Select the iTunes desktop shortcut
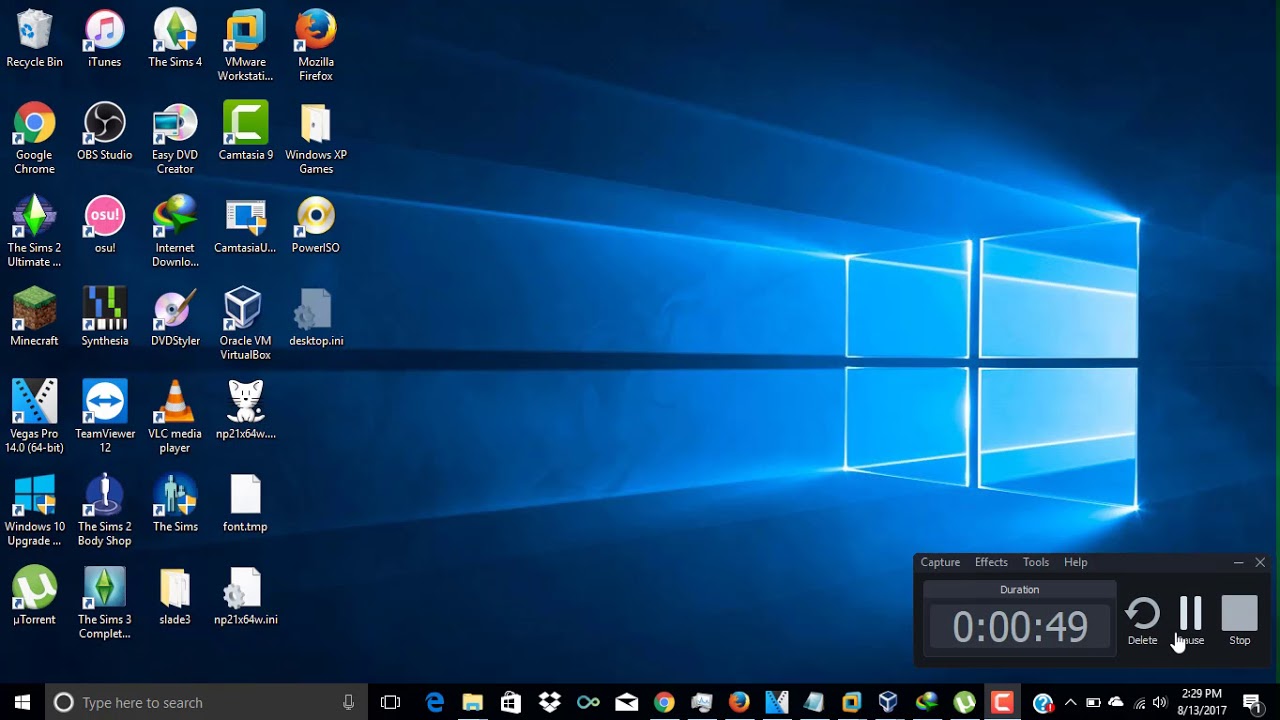The height and width of the screenshot is (720, 1280). coord(105,40)
